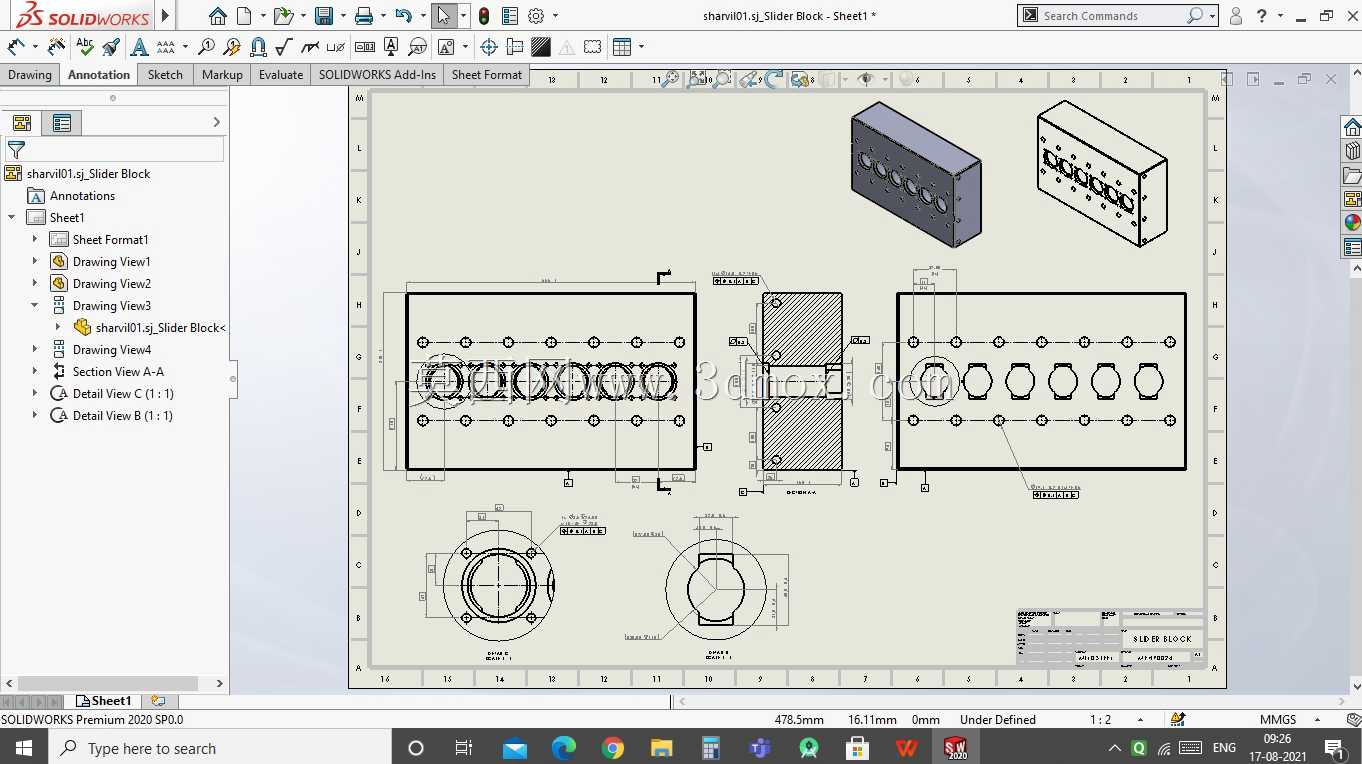Run the Spell Checker tool

click(x=85, y=46)
